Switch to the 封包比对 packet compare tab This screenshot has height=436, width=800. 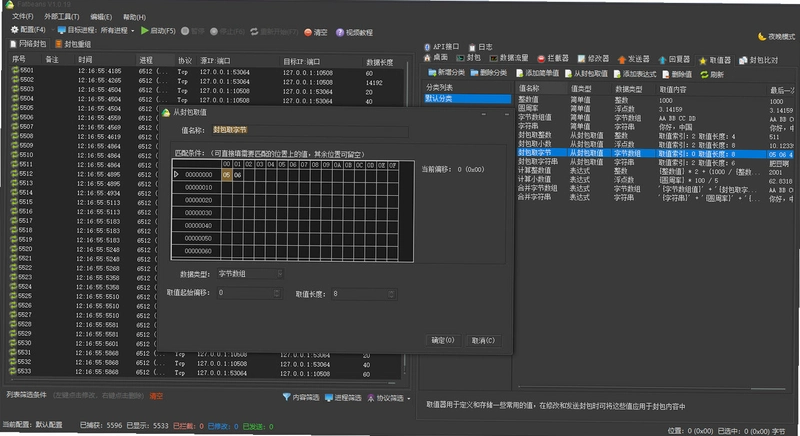(x=759, y=60)
